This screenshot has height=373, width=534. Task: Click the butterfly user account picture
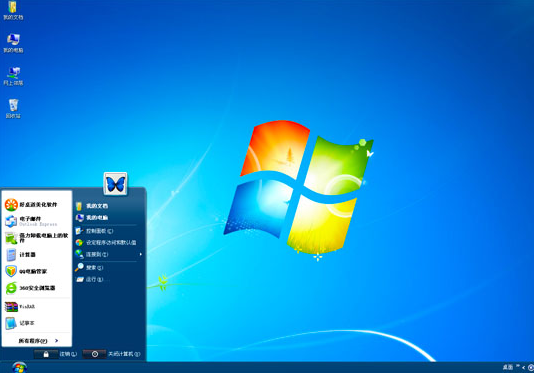[115, 184]
